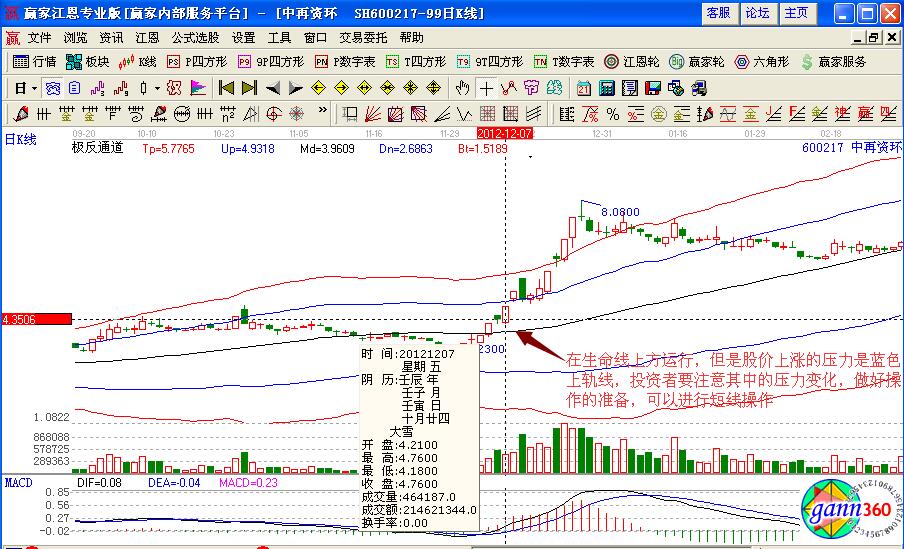The height and width of the screenshot is (549, 904).
Task: Jump to first bar with skip-back arrow
Action: point(227,88)
